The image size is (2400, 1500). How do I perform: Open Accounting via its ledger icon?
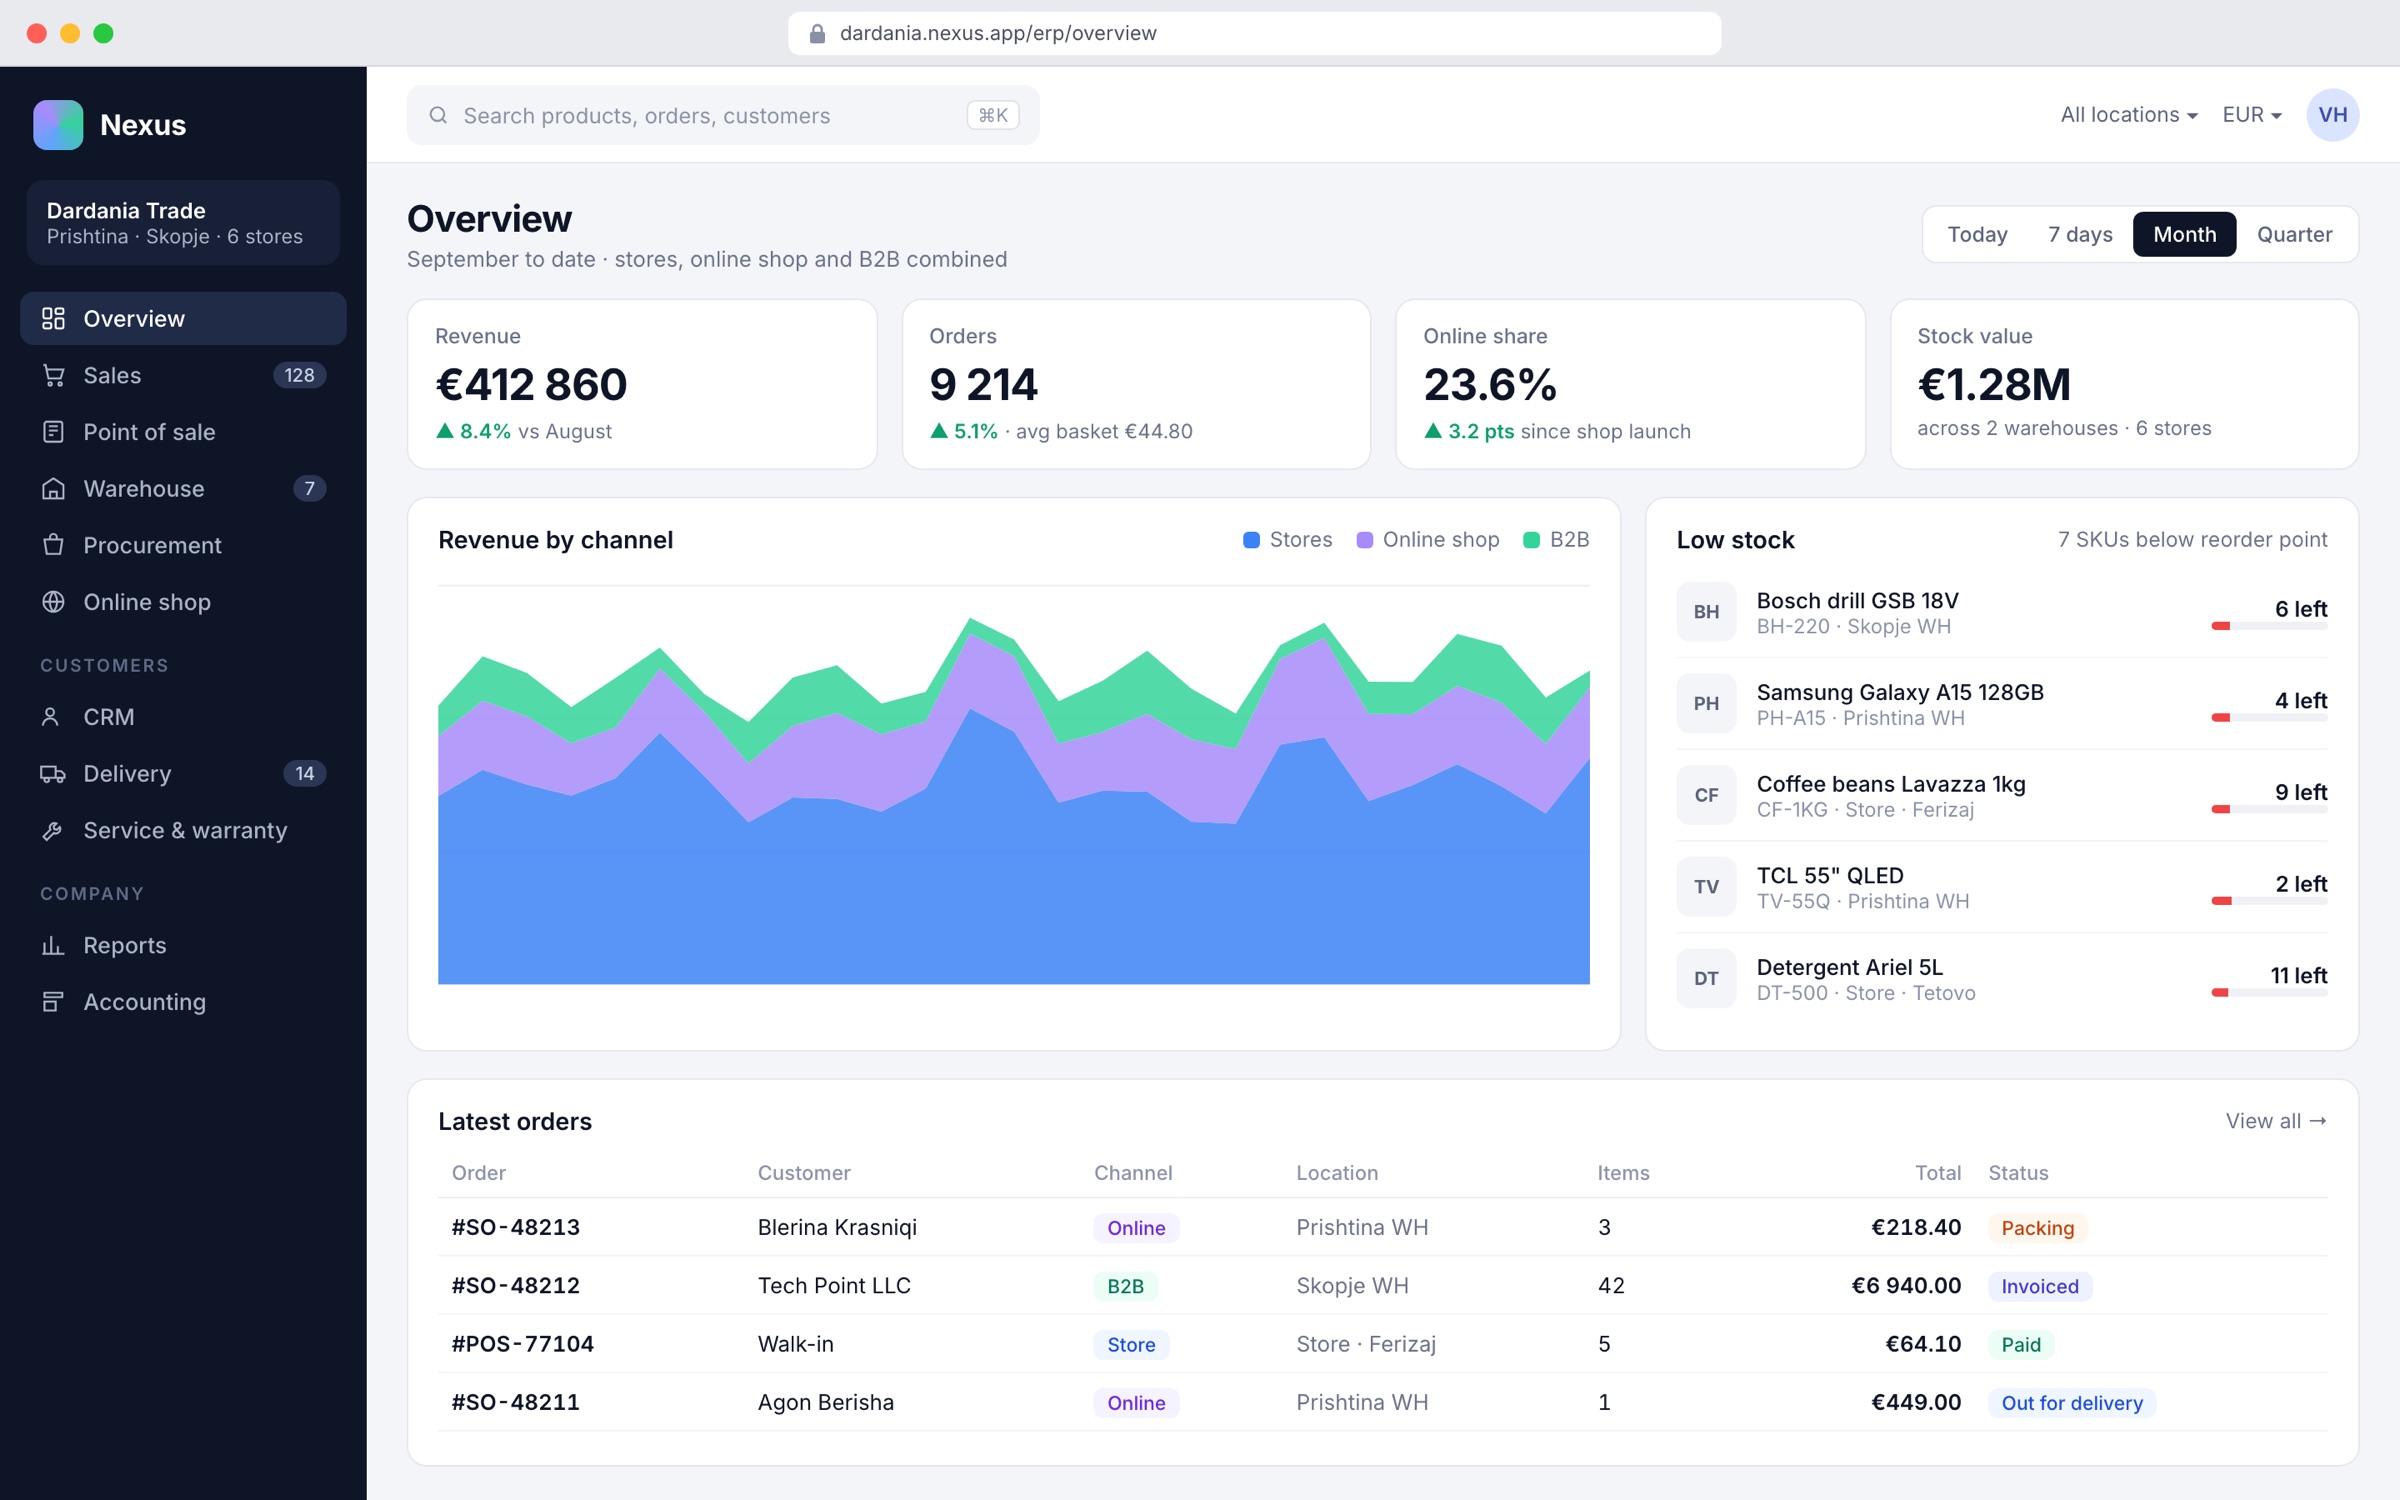53,1002
